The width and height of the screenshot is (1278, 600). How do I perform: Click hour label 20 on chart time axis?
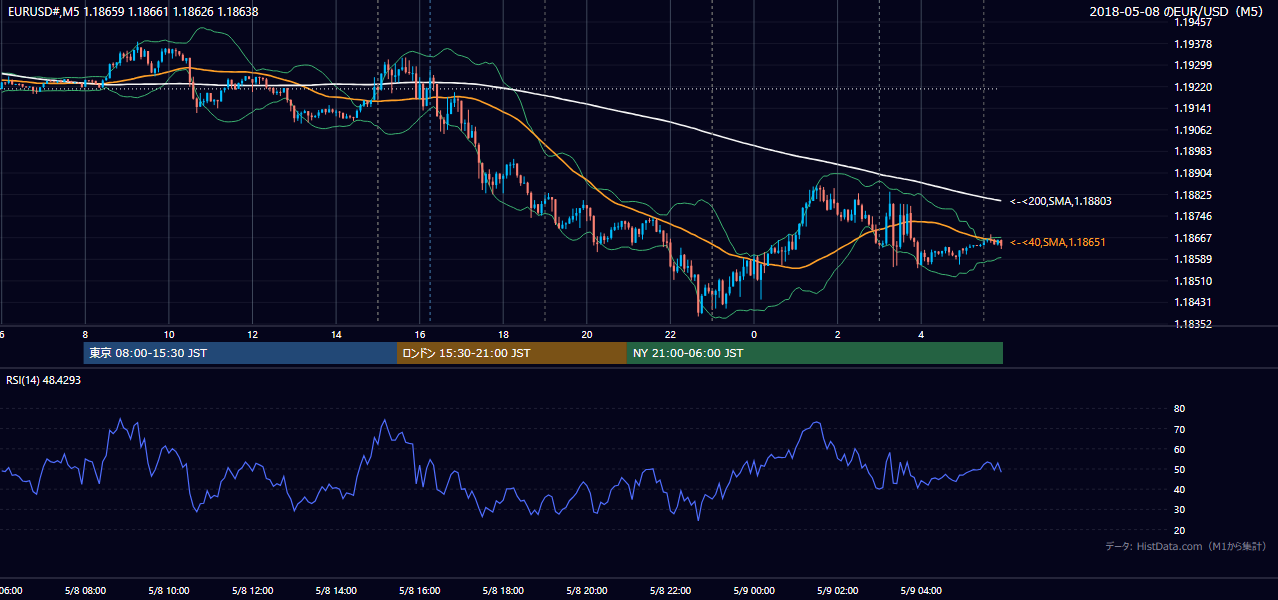587,334
